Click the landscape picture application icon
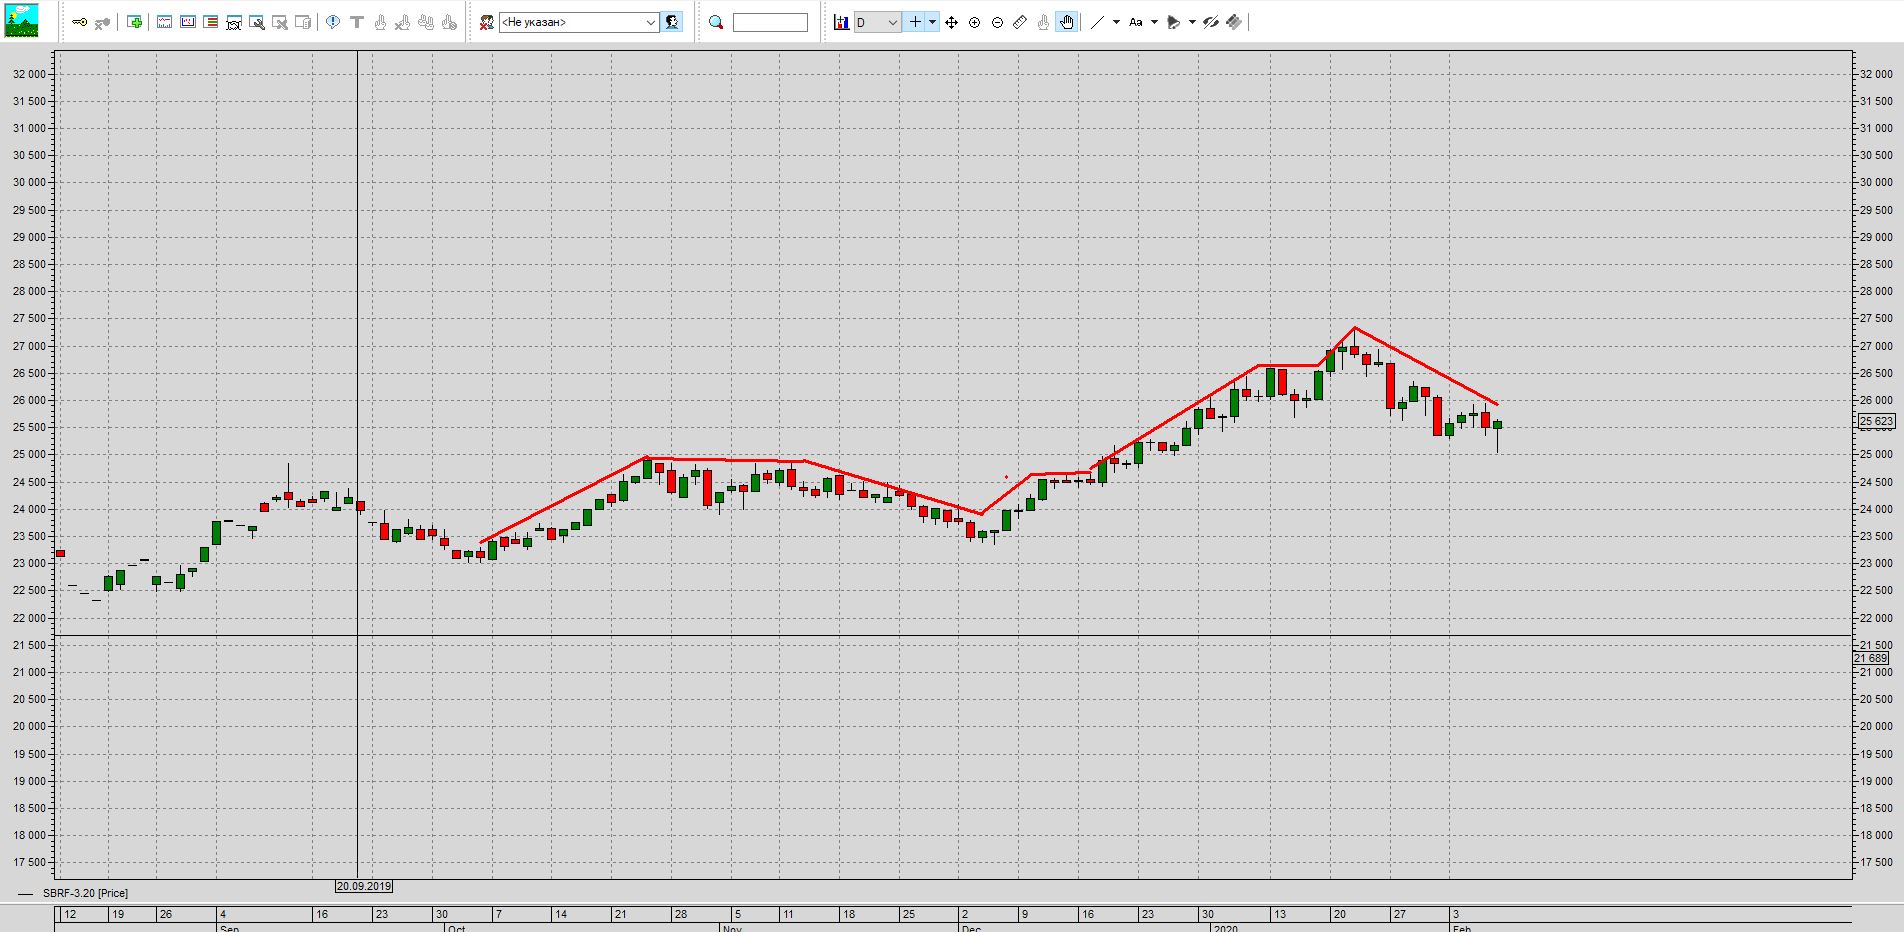This screenshot has width=1904, height=932. (21, 21)
